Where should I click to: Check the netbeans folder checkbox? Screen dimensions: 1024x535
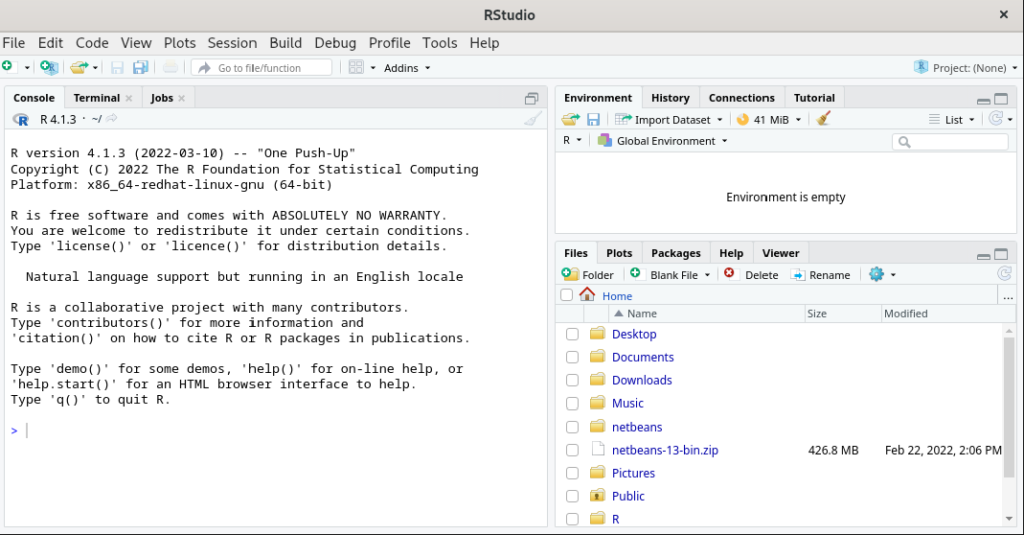click(x=572, y=427)
